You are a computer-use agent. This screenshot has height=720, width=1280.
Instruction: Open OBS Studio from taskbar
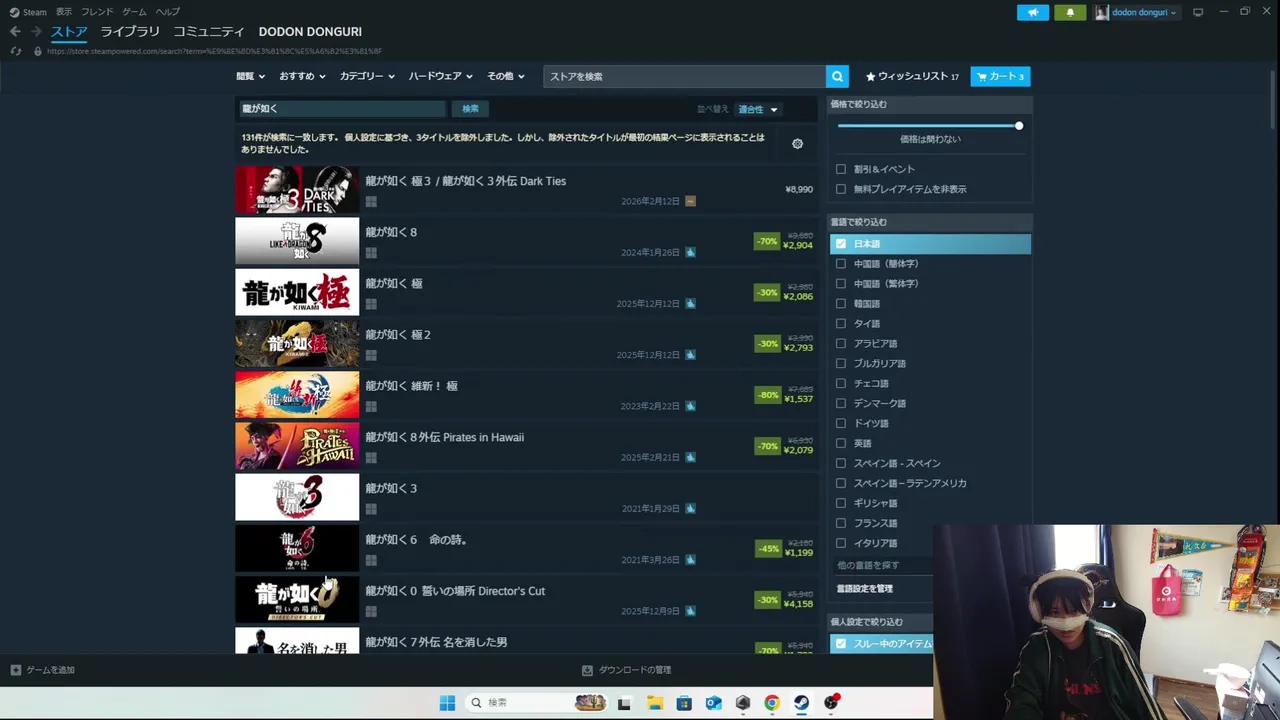831,703
